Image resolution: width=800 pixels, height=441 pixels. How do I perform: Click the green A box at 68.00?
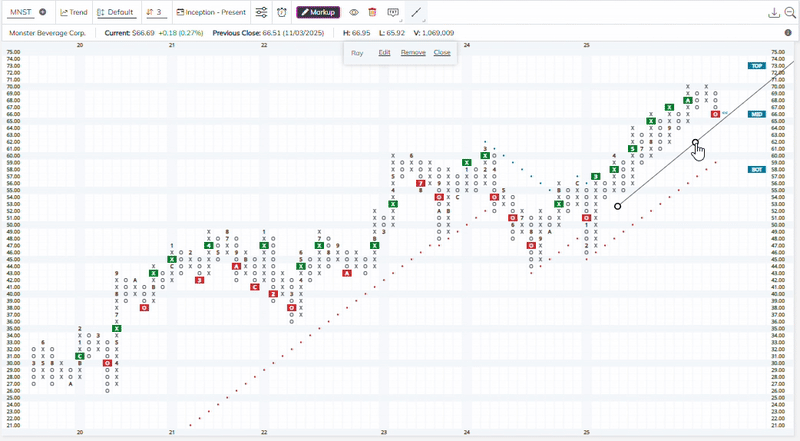[x=688, y=101]
